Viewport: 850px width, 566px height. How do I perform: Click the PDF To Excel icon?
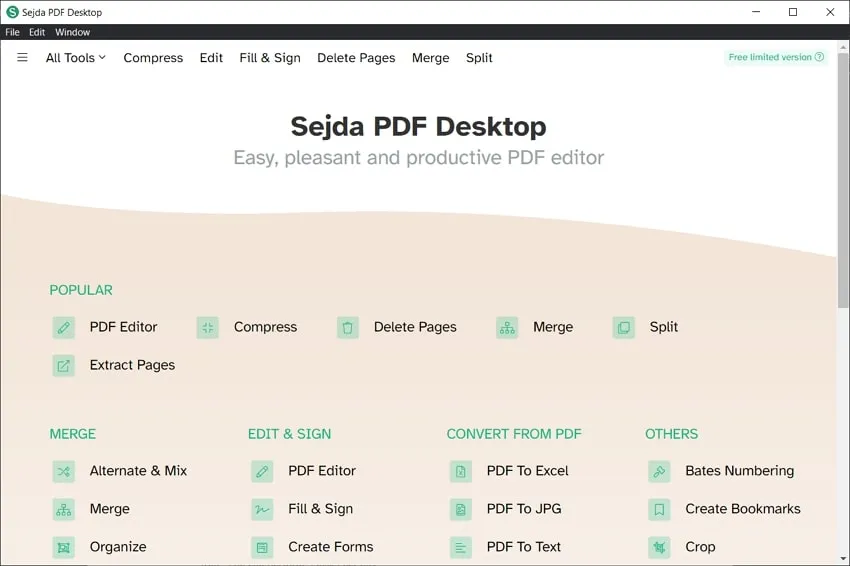460,471
